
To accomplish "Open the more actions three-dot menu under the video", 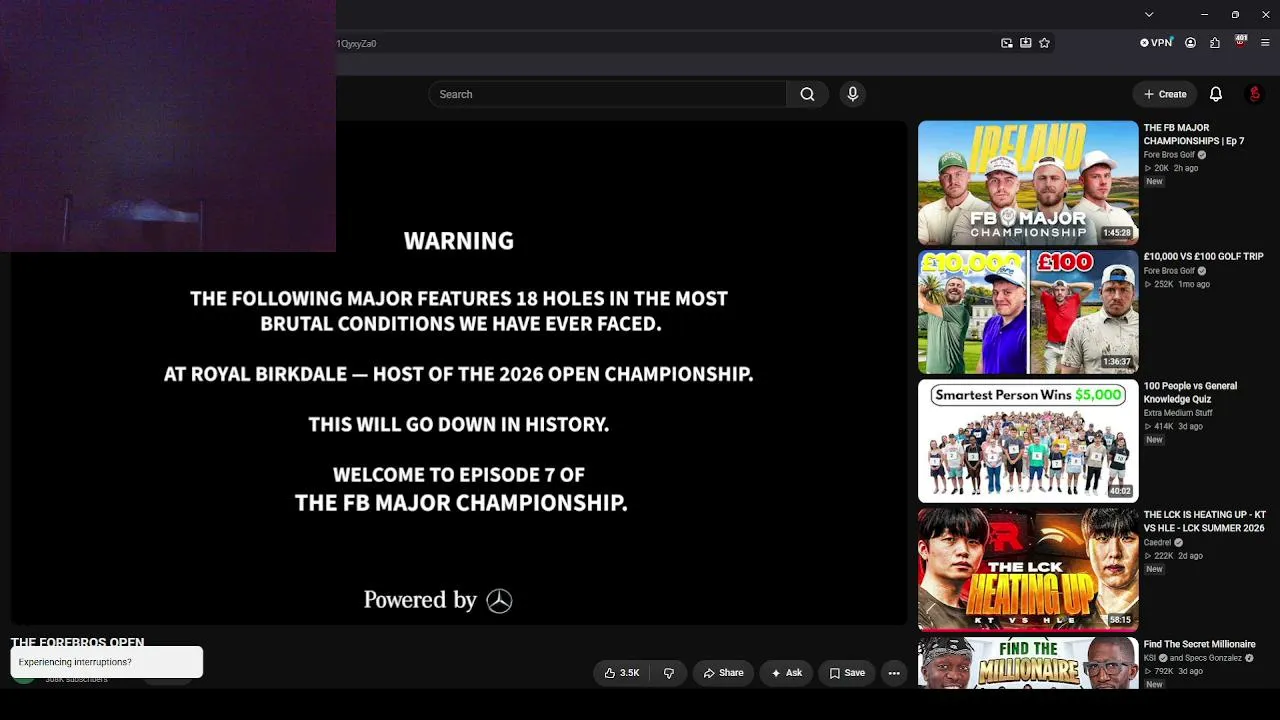I will (x=894, y=673).
